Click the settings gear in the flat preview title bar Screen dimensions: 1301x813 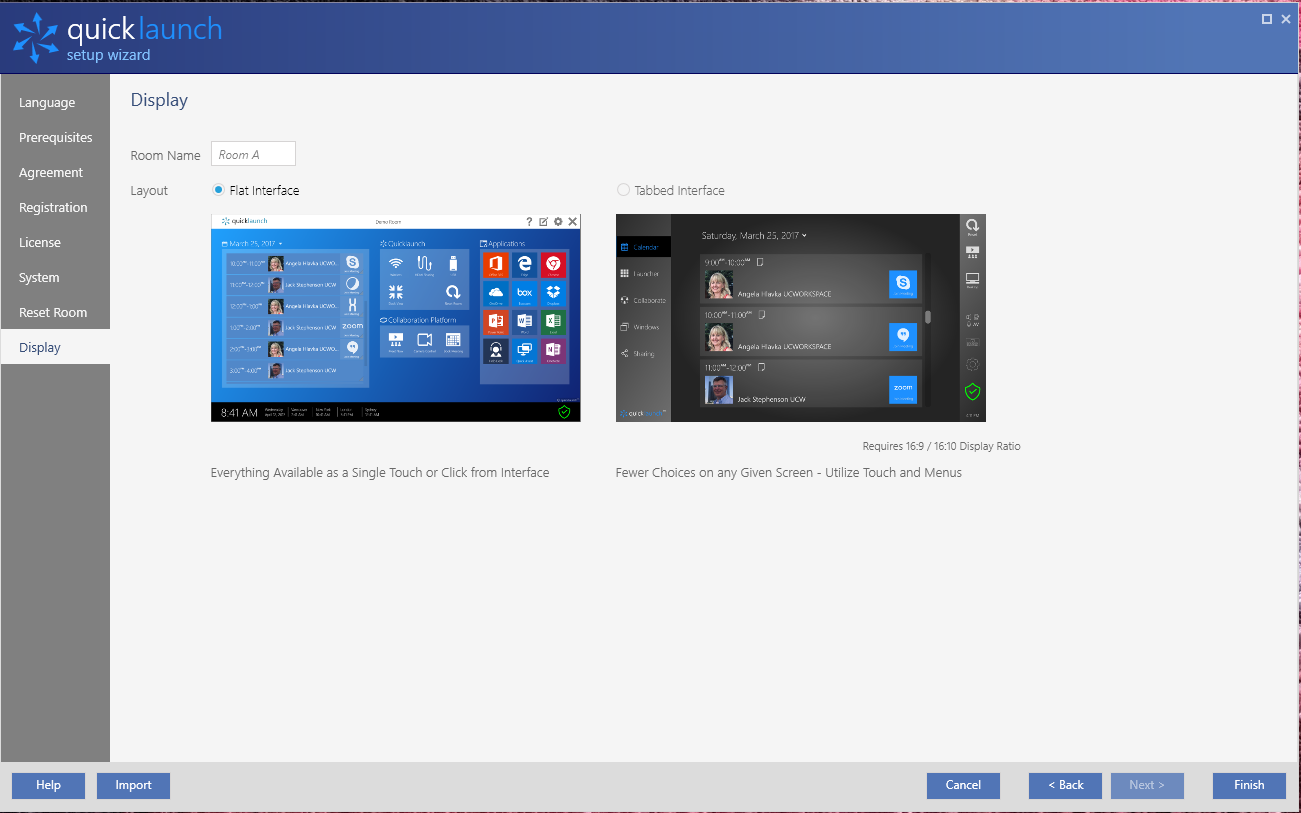pyautogui.click(x=558, y=221)
